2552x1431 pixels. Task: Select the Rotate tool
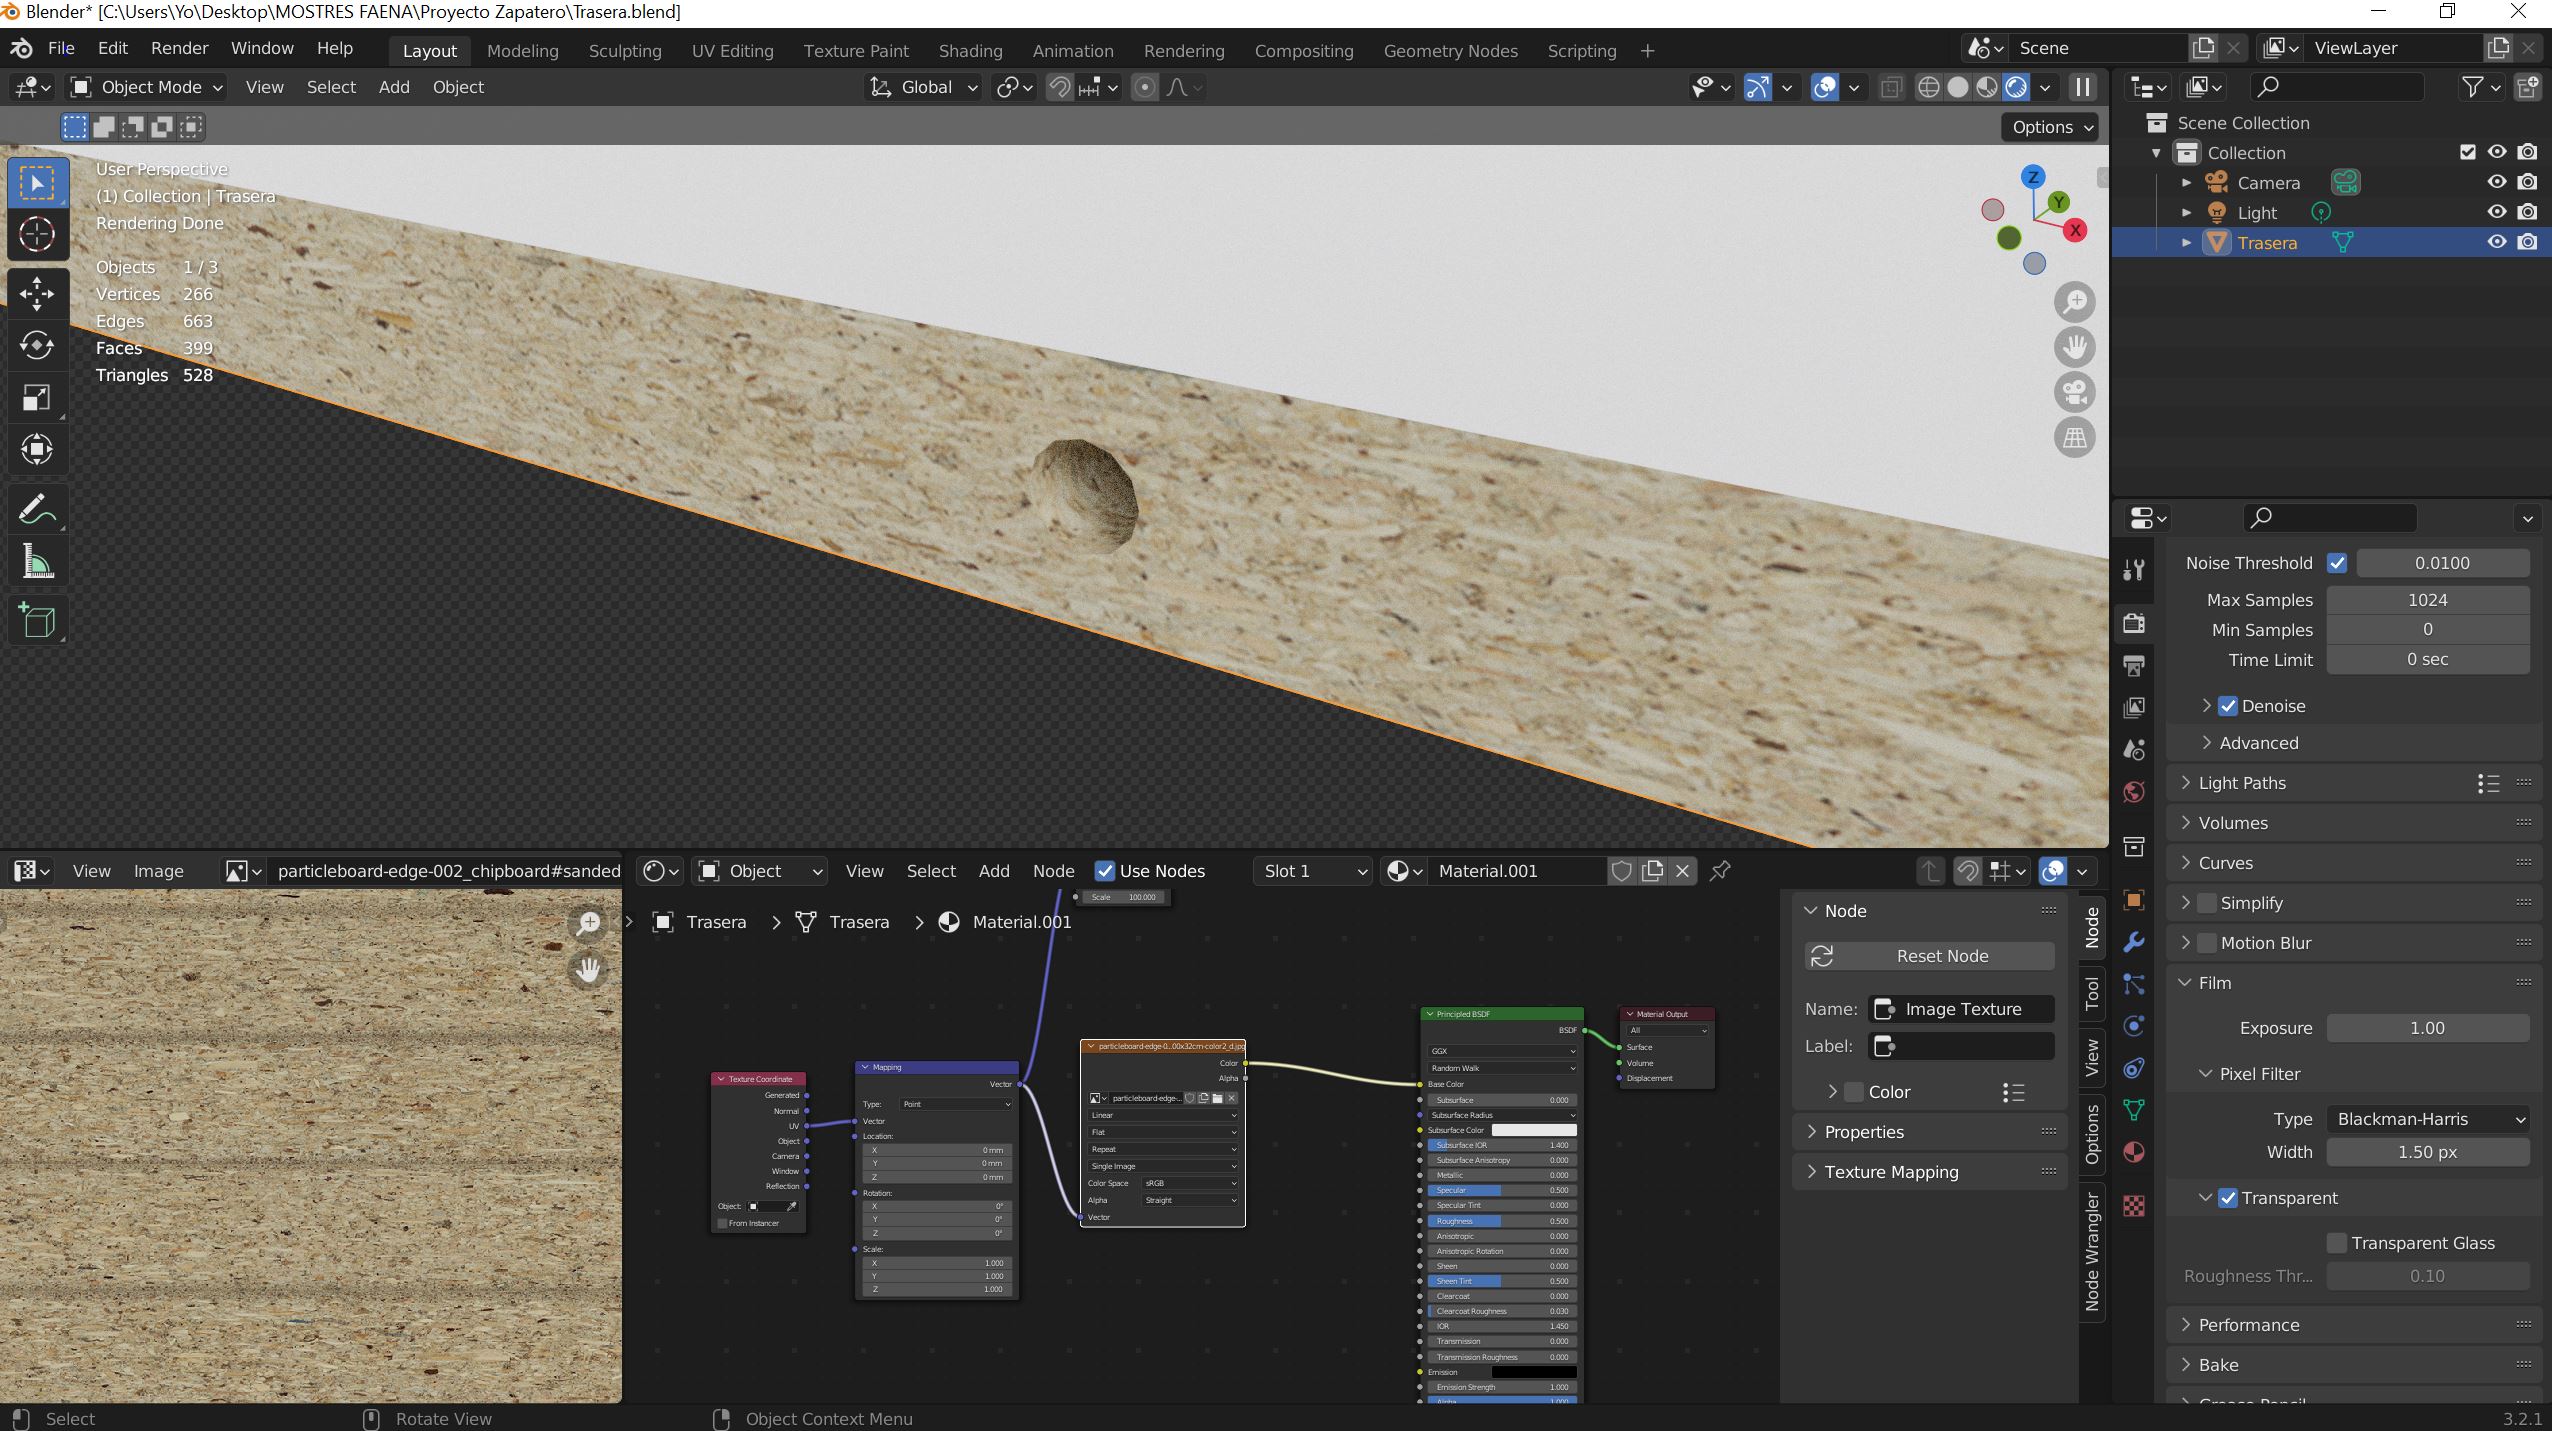37,346
